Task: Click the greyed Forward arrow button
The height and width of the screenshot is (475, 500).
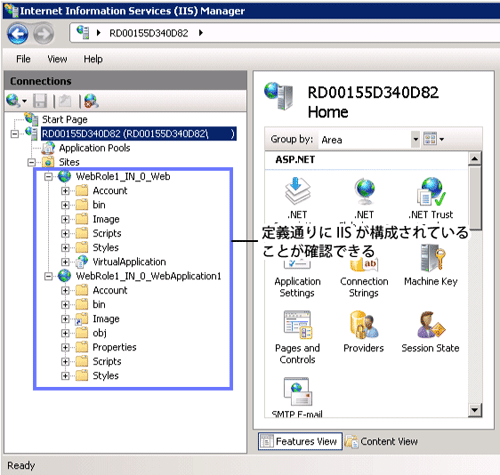Action: 44,34
